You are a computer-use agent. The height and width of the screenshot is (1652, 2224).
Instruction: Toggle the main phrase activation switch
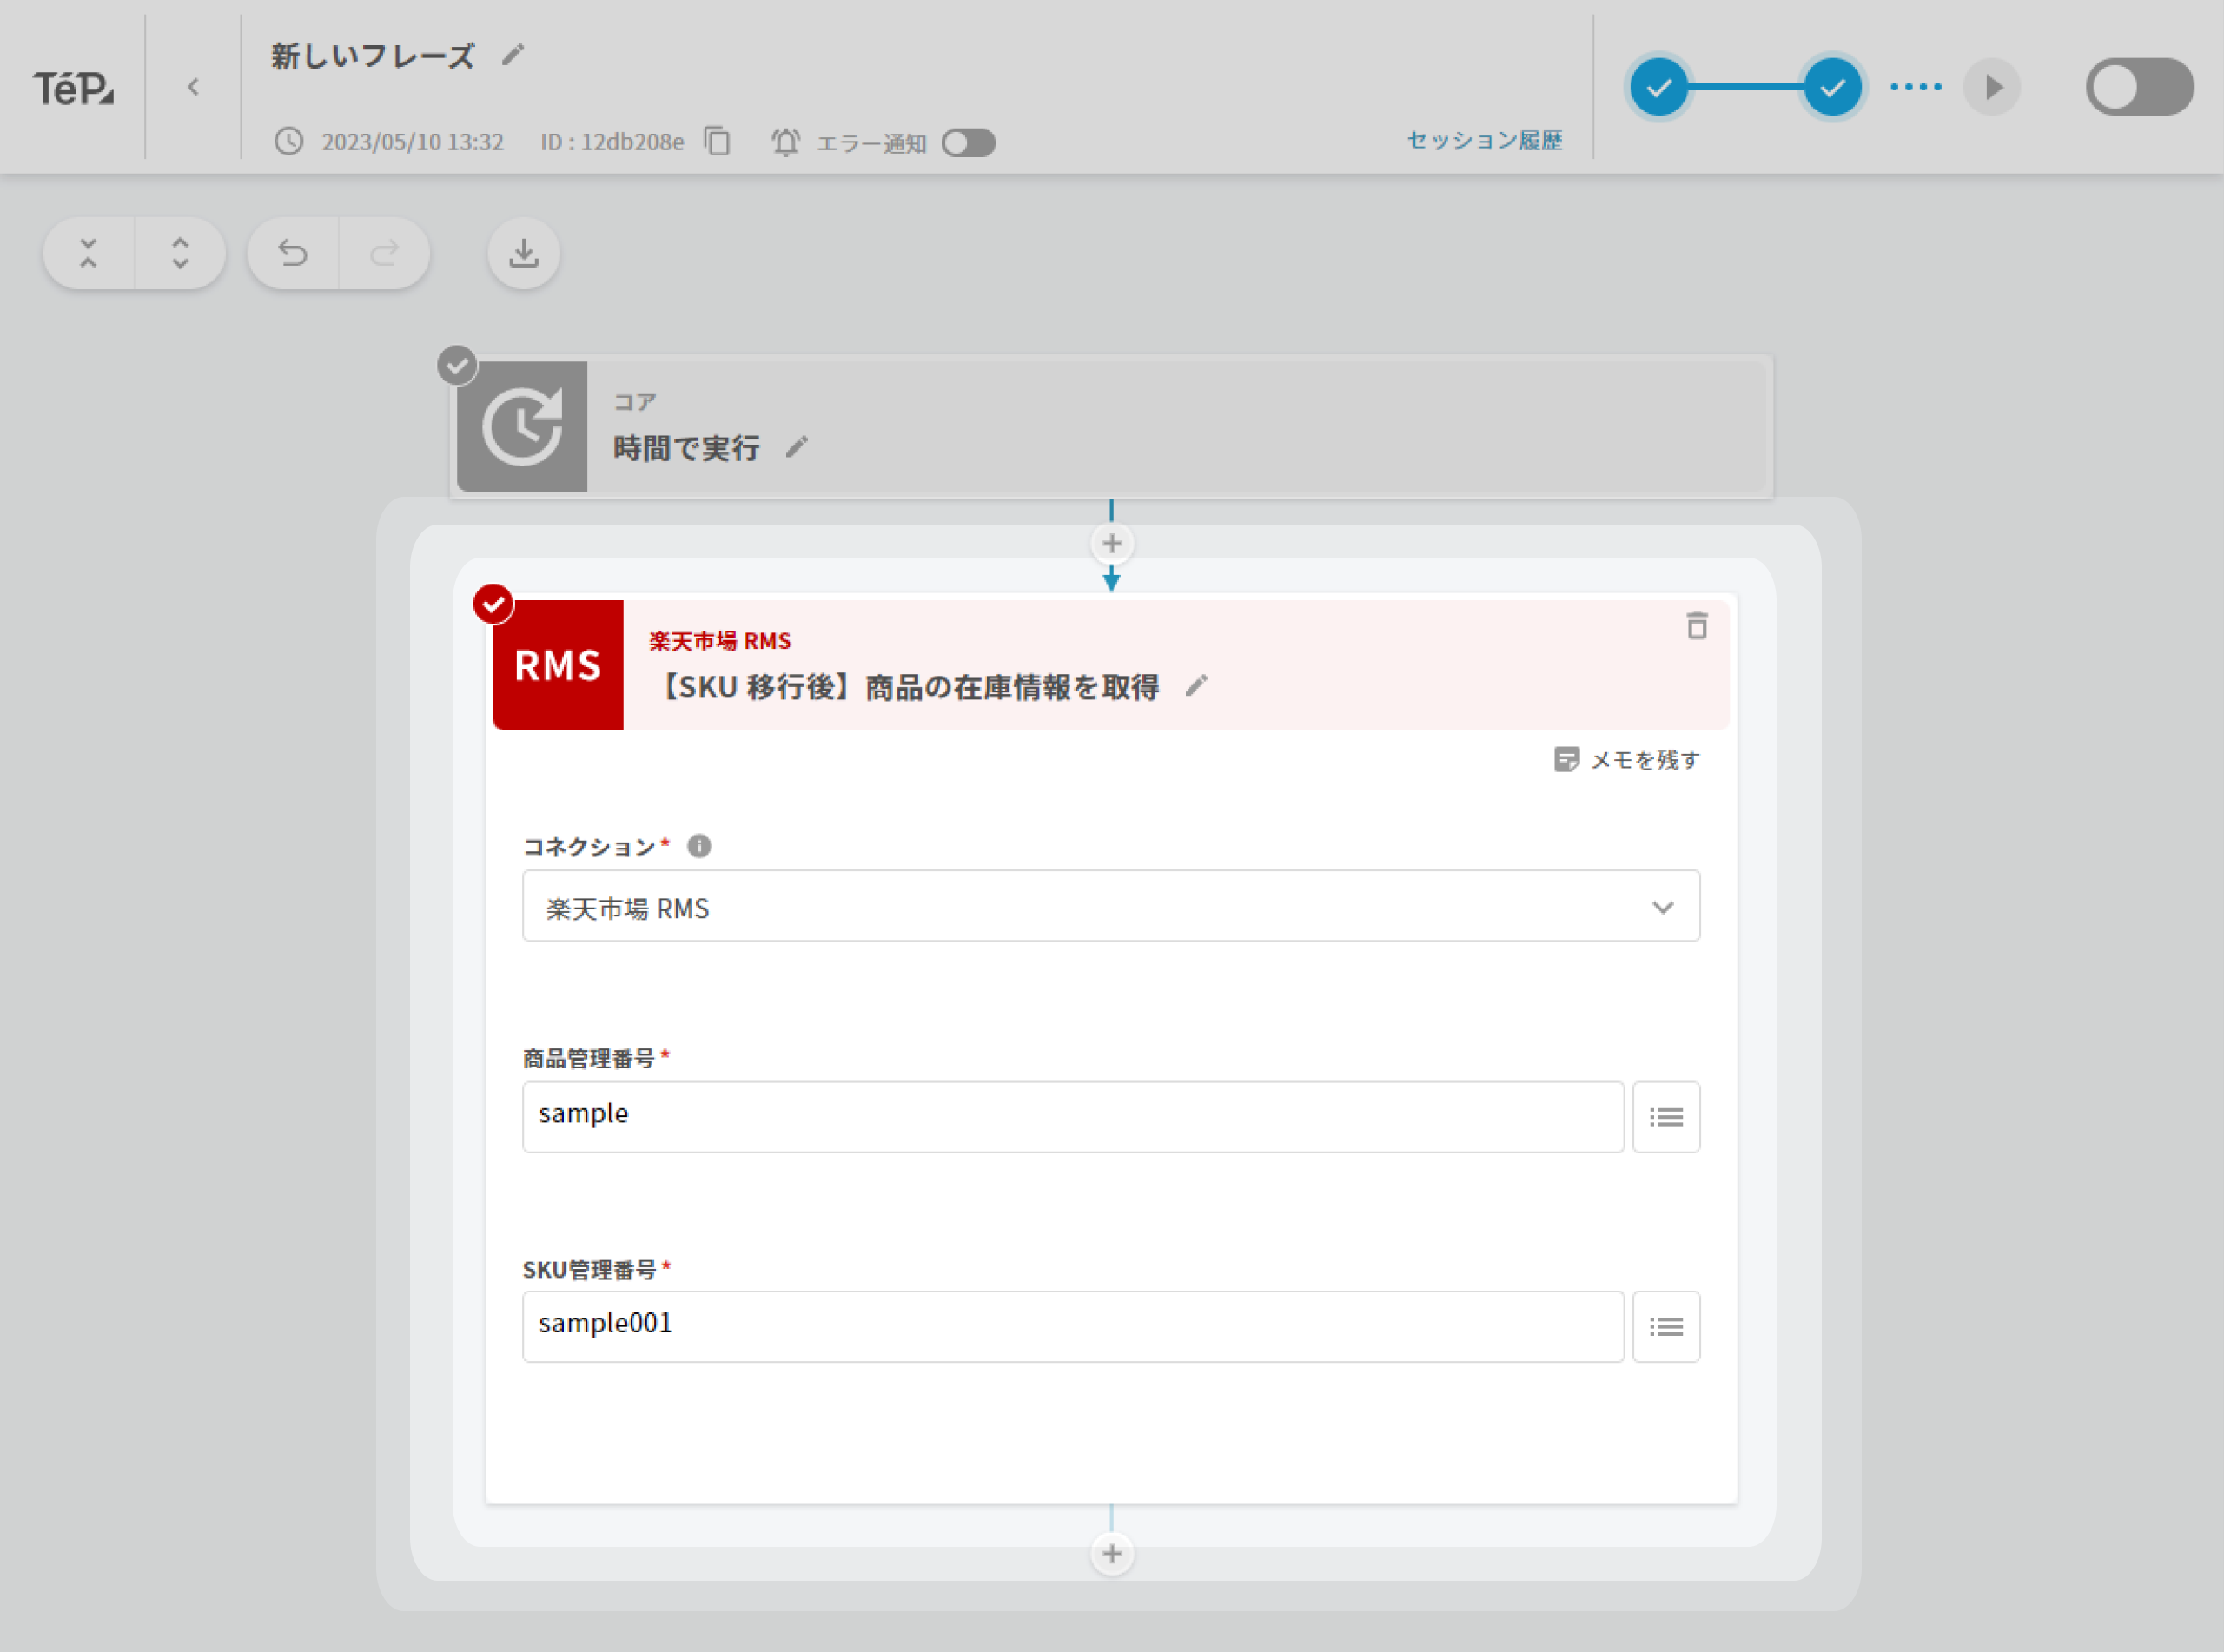(2138, 87)
